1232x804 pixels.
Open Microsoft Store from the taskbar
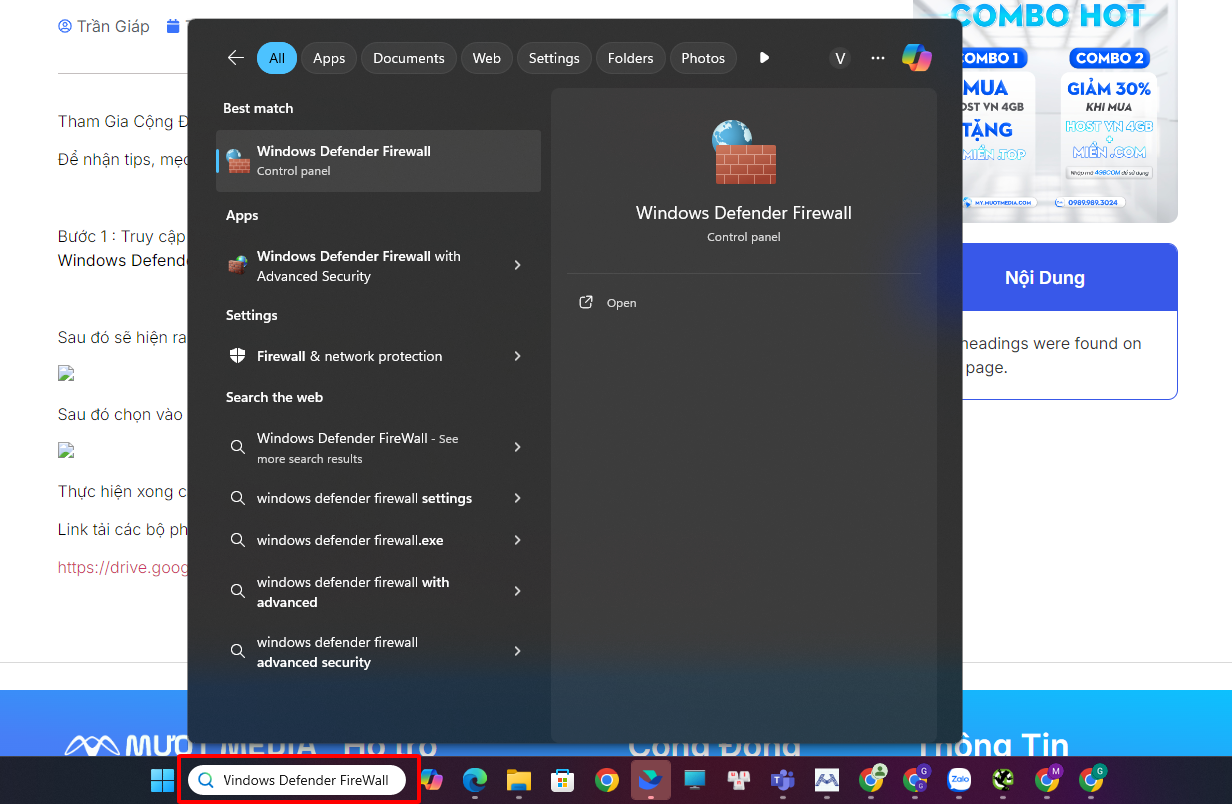click(x=562, y=780)
